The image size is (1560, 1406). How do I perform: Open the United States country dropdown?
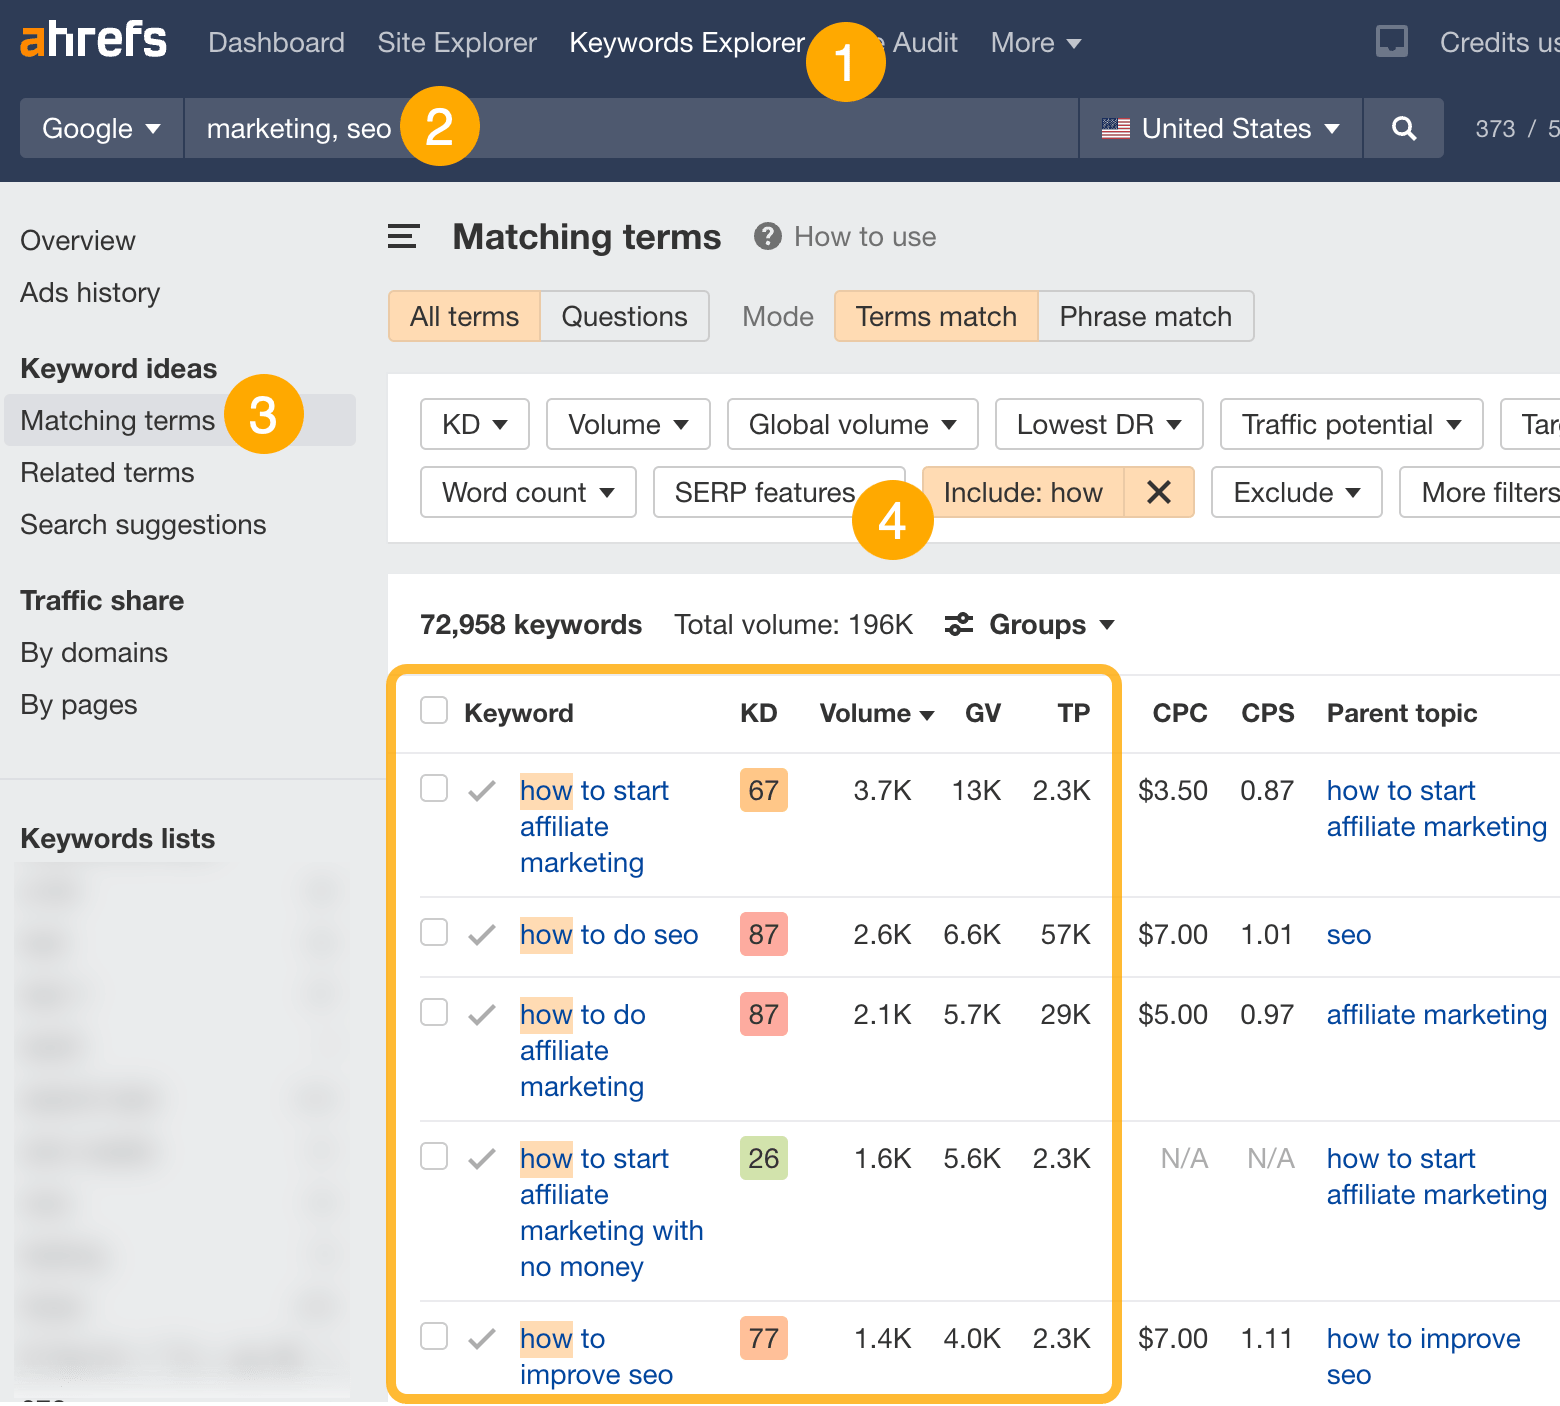click(1220, 128)
